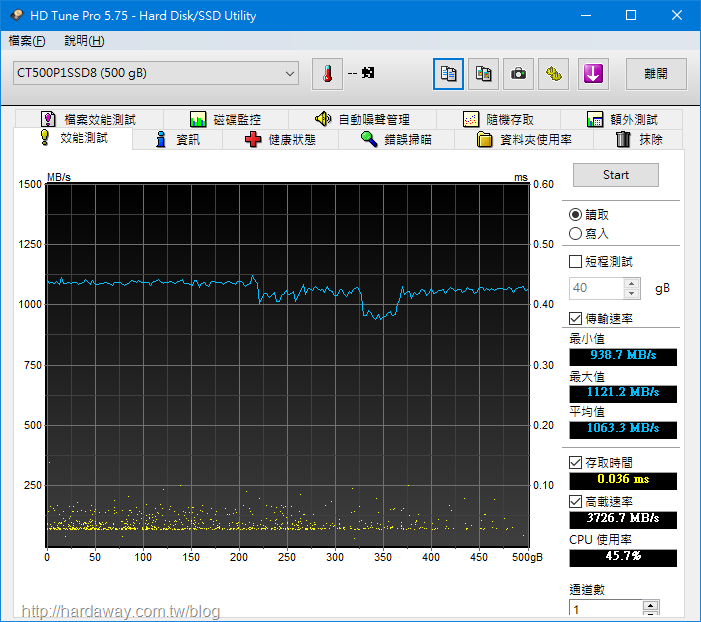701x622 pixels.
Task: Click the 45.7% CPU usage value
Action: pyautogui.click(x=623, y=558)
